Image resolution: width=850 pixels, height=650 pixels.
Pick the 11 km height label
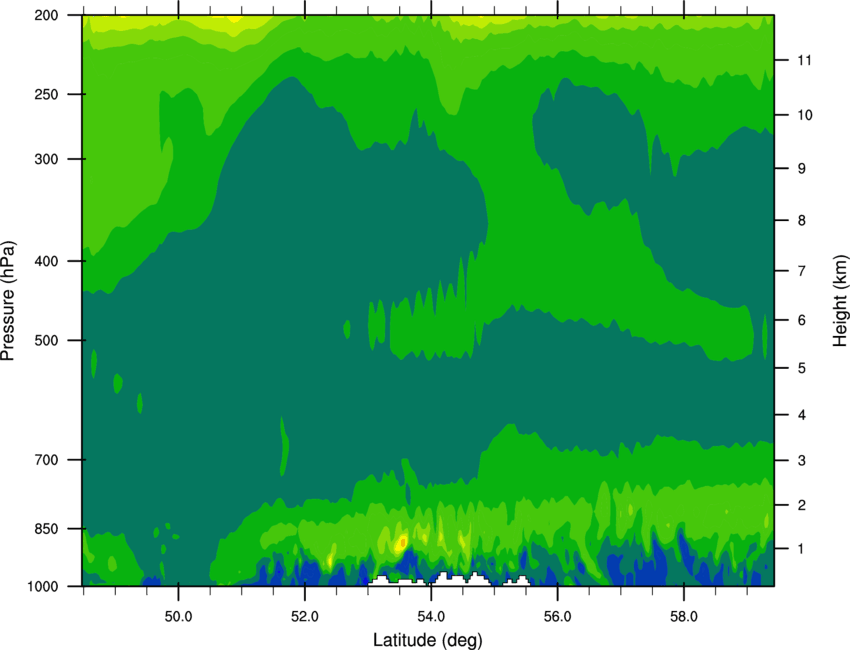pyautogui.click(x=805, y=60)
